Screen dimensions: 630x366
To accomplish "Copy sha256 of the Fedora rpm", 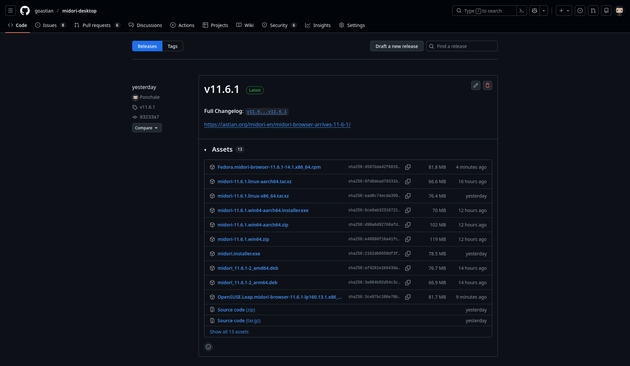I will point(408,167).
